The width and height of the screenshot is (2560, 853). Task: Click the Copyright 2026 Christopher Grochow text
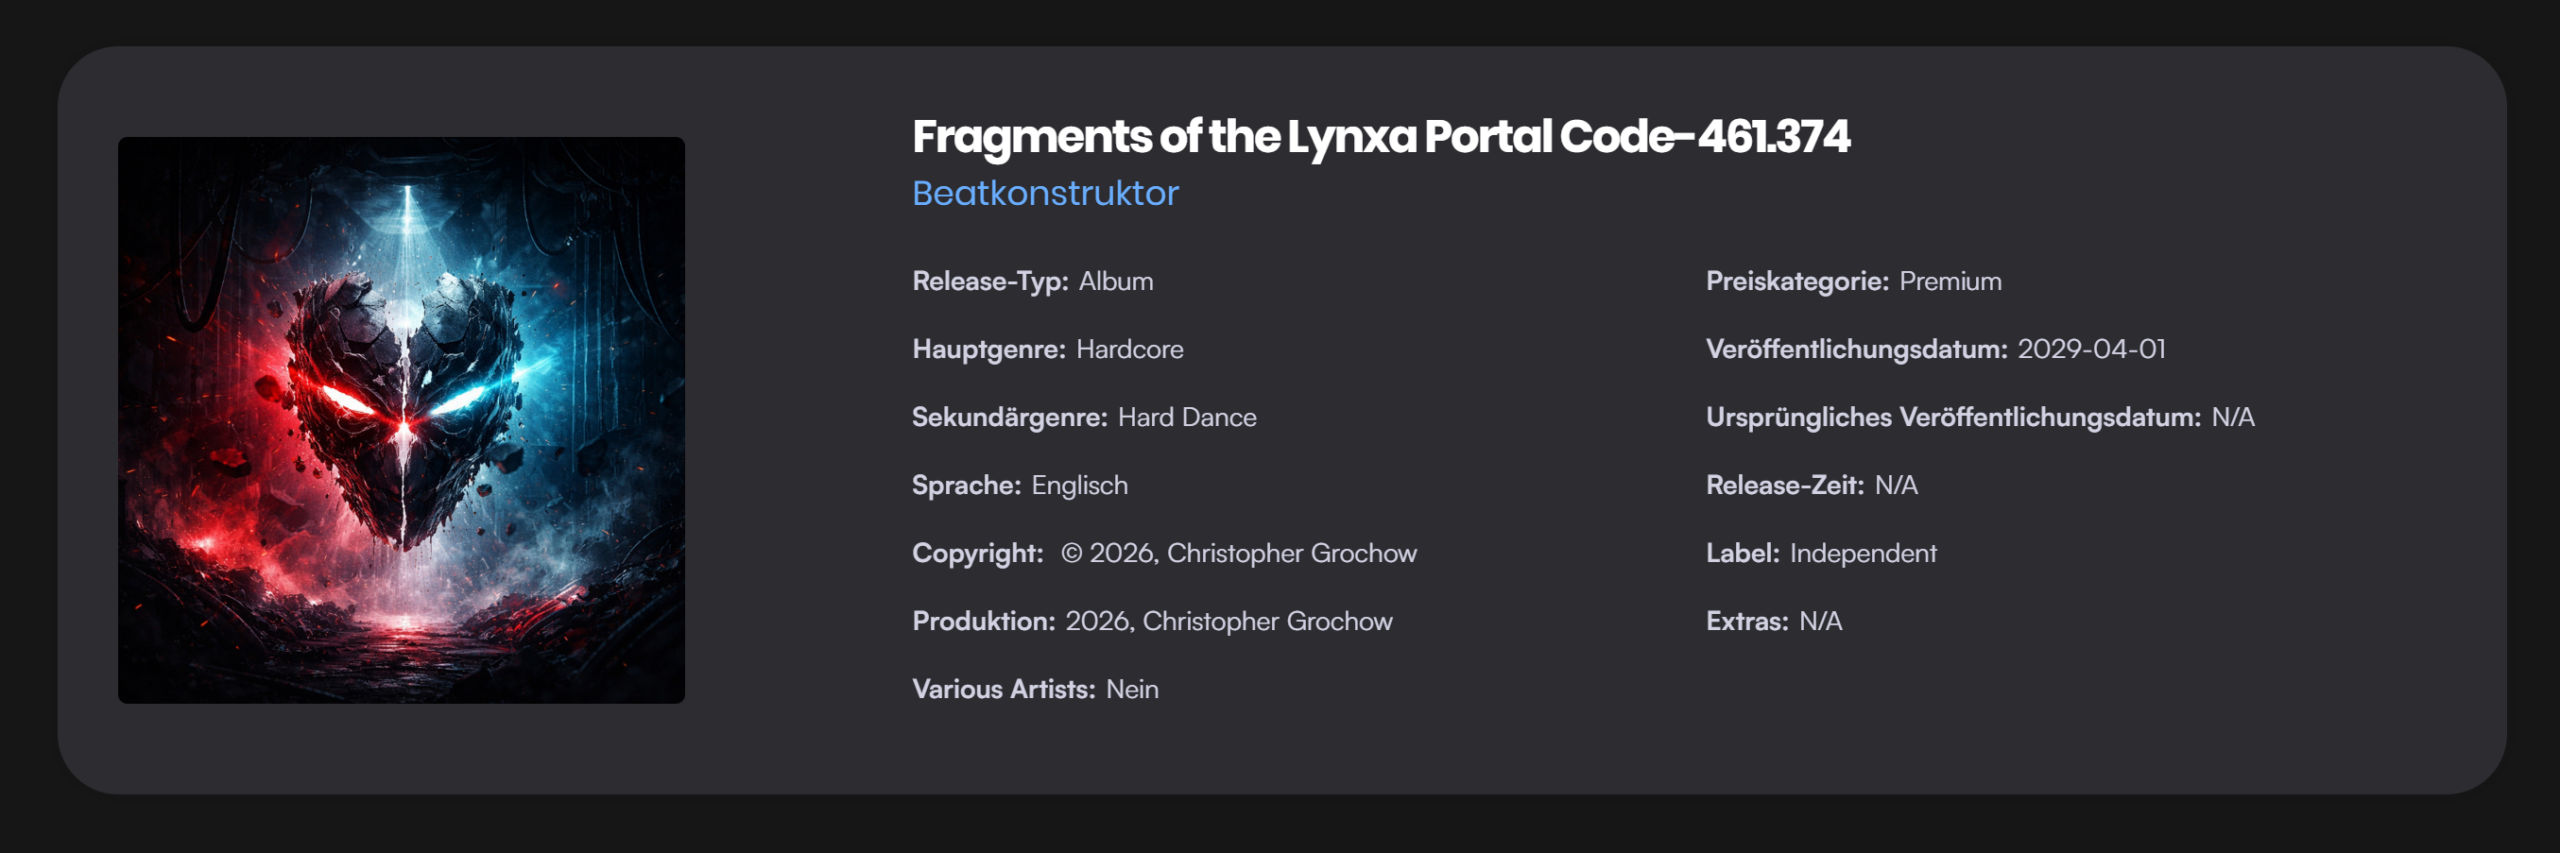click(1238, 553)
